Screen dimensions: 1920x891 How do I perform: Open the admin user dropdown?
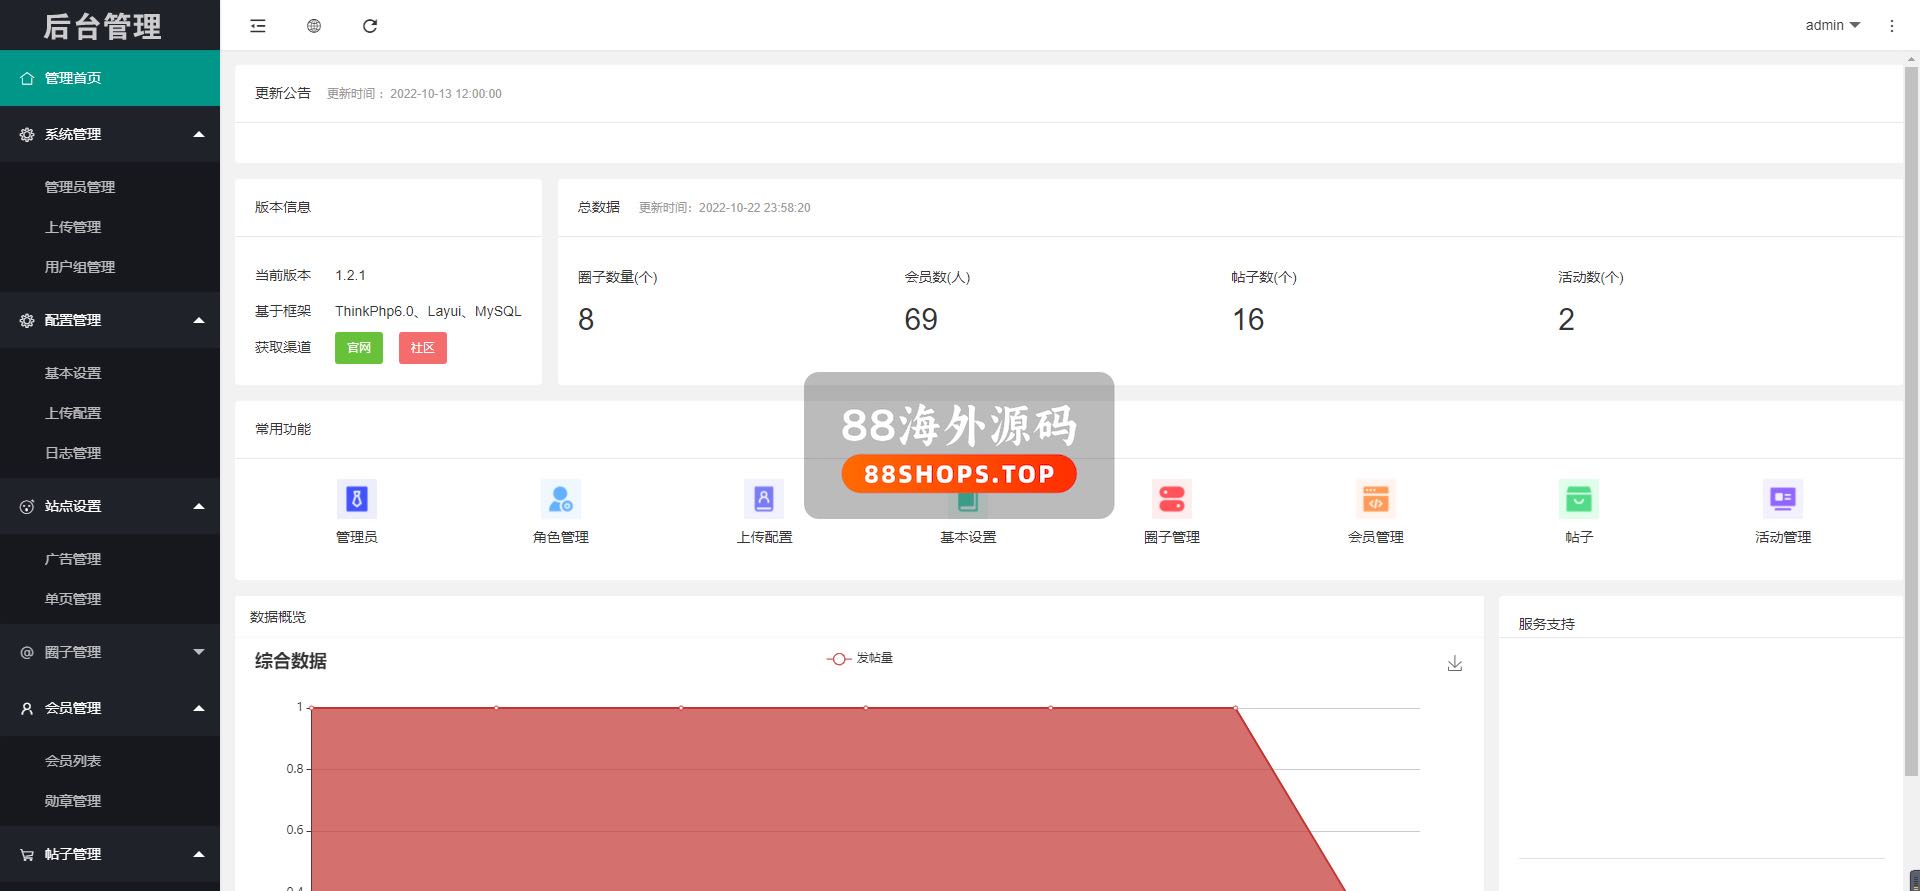1832,26
